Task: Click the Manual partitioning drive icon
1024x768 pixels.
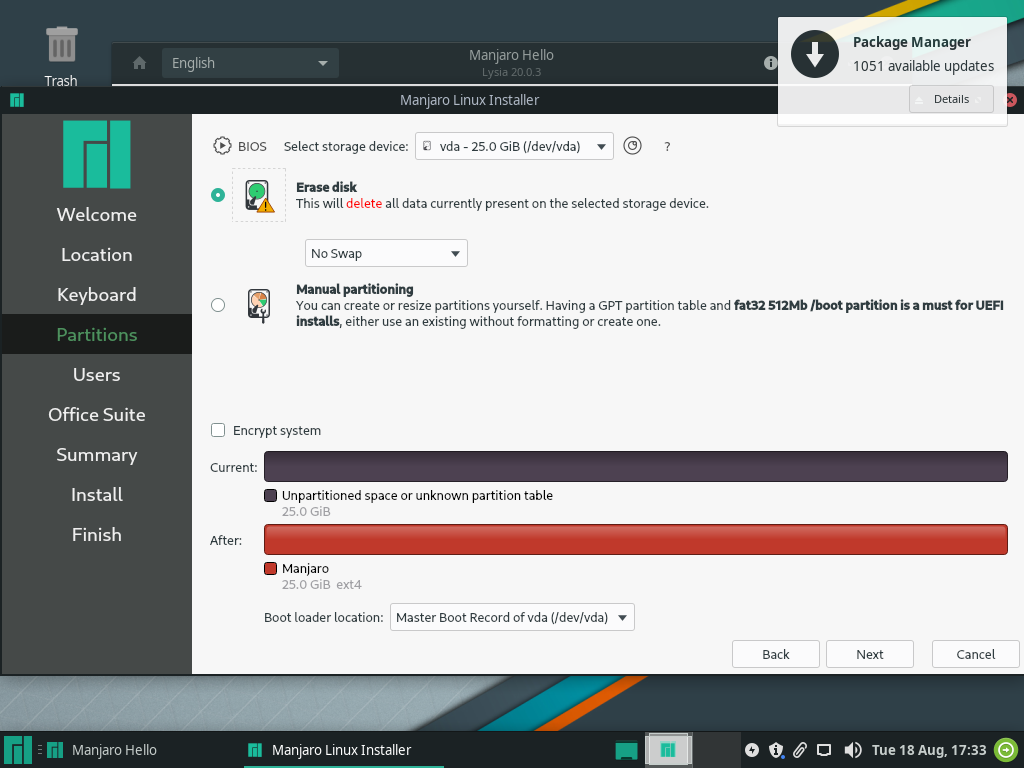Action: pyautogui.click(x=259, y=306)
